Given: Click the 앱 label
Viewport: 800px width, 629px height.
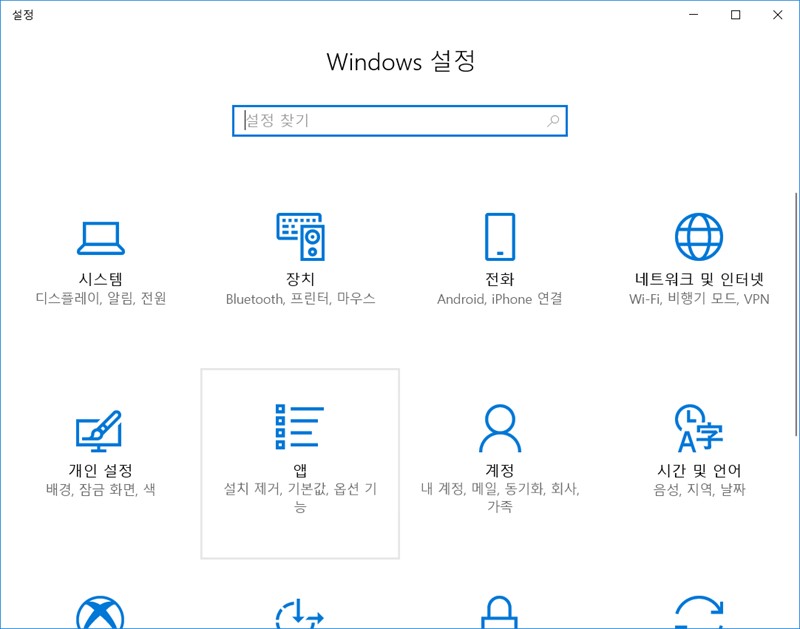Looking at the screenshot, I should point(300,470).
